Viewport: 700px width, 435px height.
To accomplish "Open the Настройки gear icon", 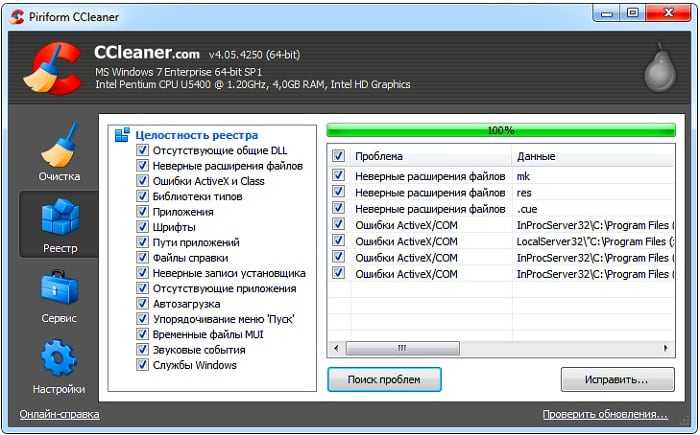I will [59, 357].
